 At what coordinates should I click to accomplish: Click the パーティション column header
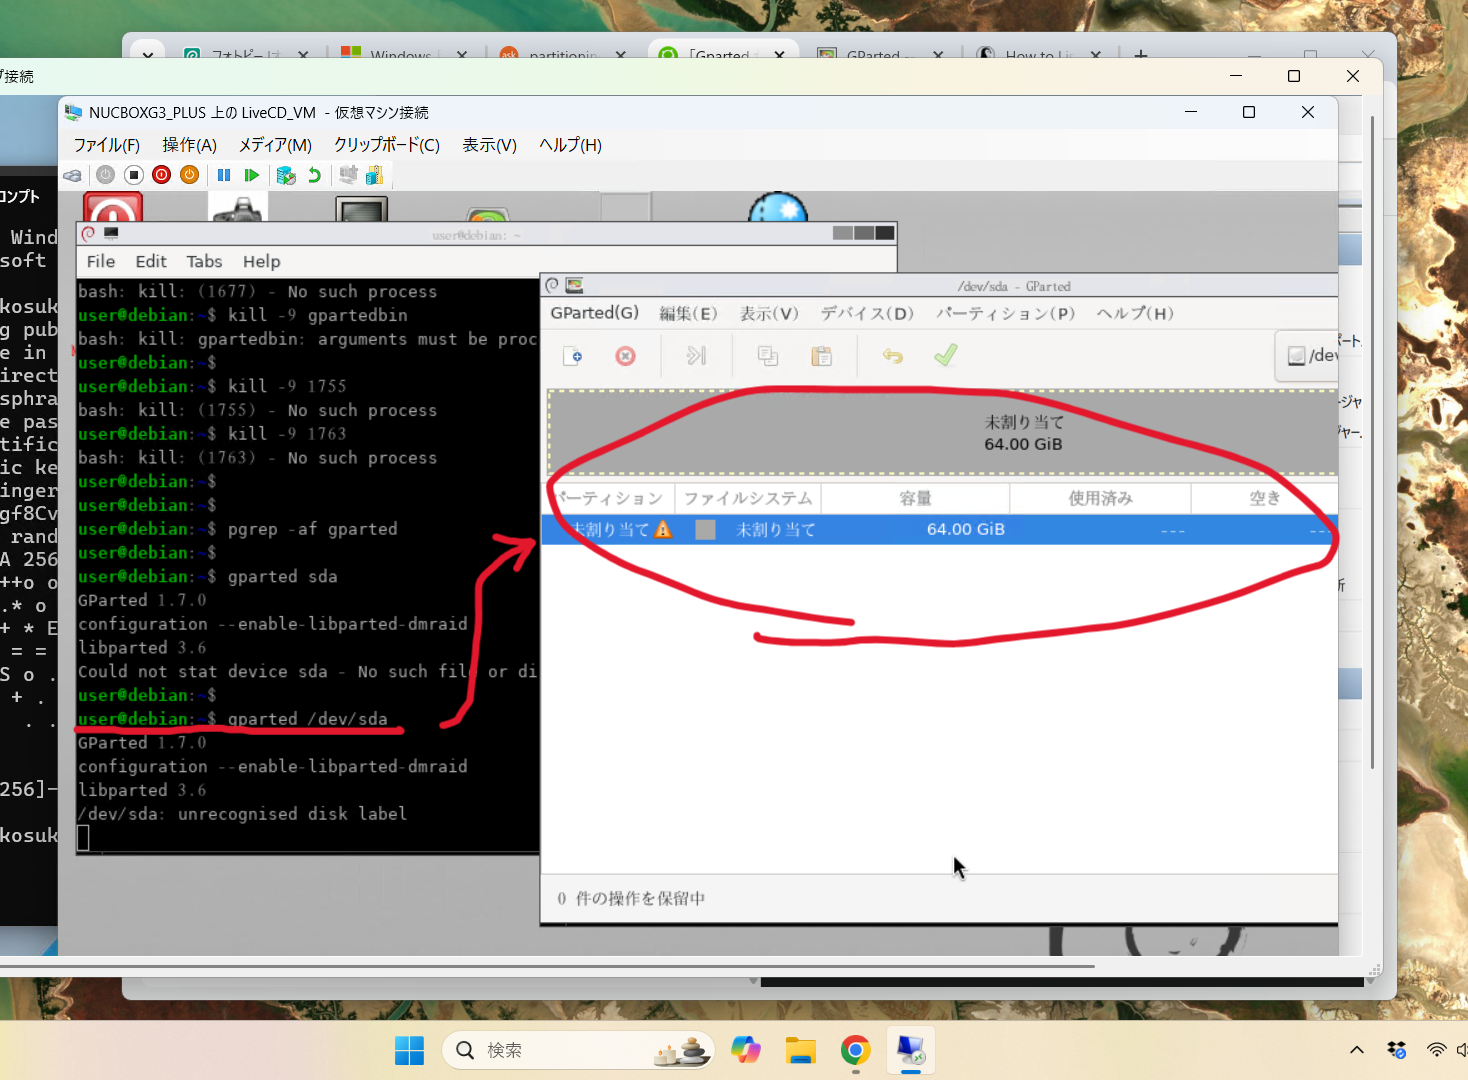point(609,498)
